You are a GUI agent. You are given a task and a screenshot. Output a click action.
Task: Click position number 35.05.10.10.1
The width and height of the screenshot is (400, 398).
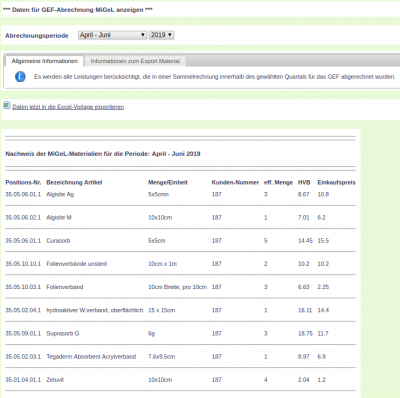[23, 264]
